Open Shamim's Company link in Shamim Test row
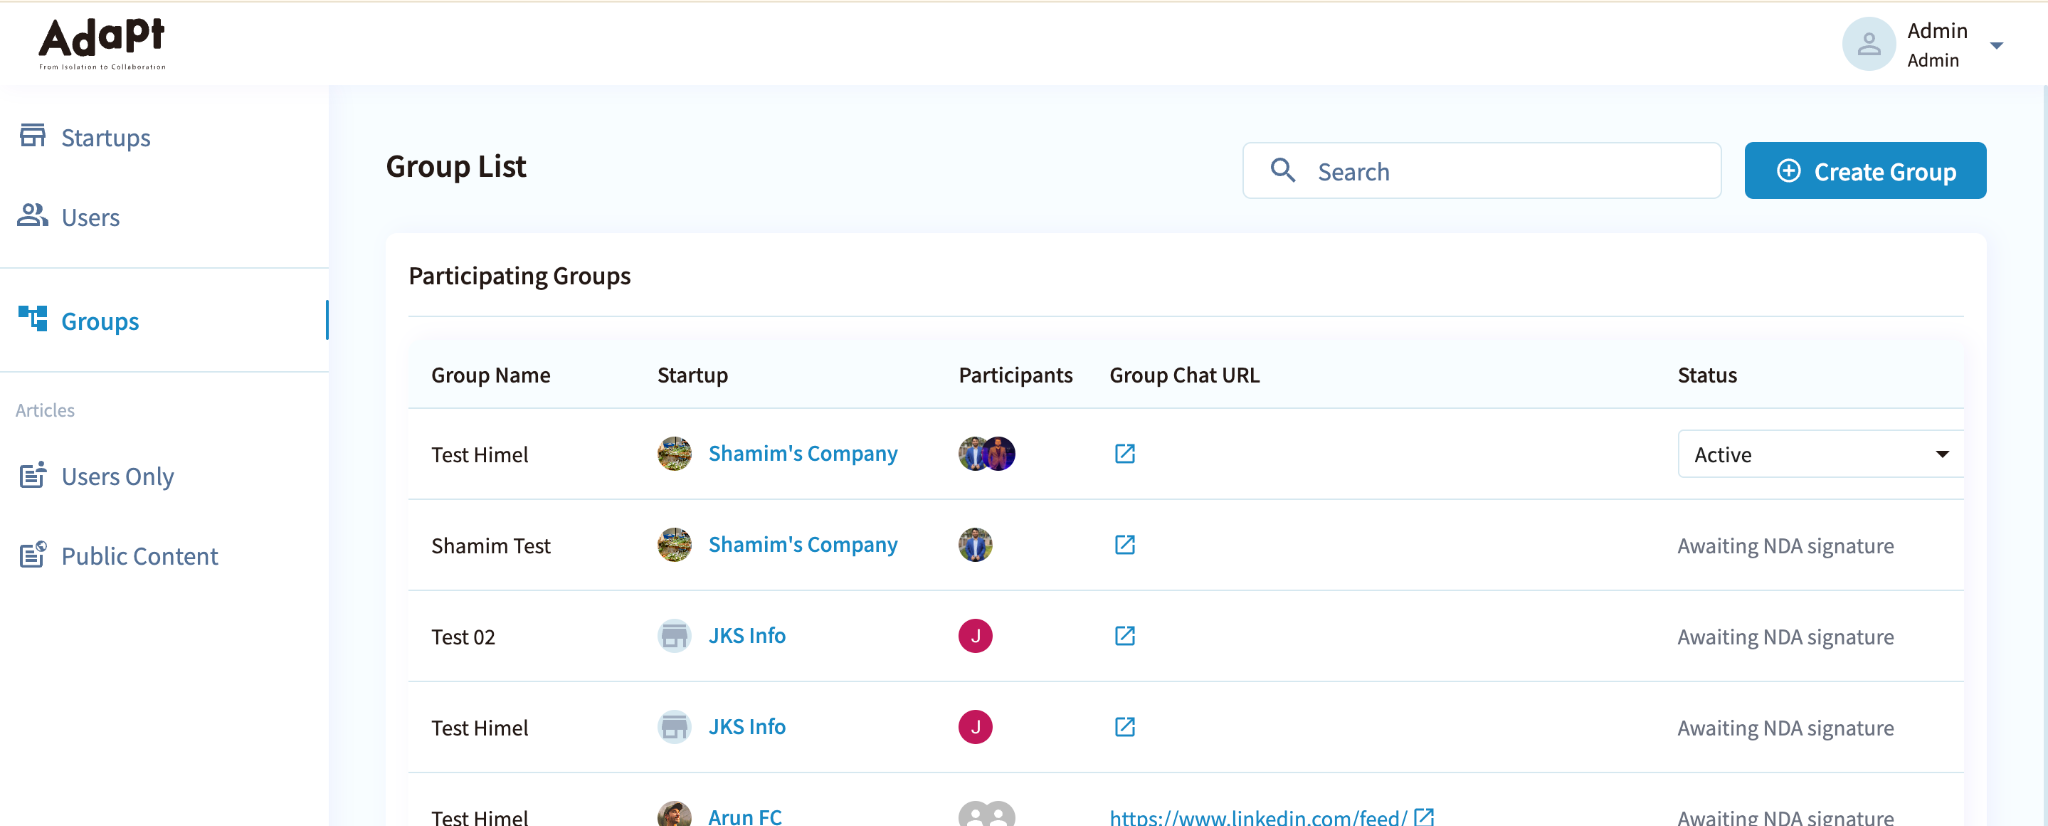 (x=803, y=545)
